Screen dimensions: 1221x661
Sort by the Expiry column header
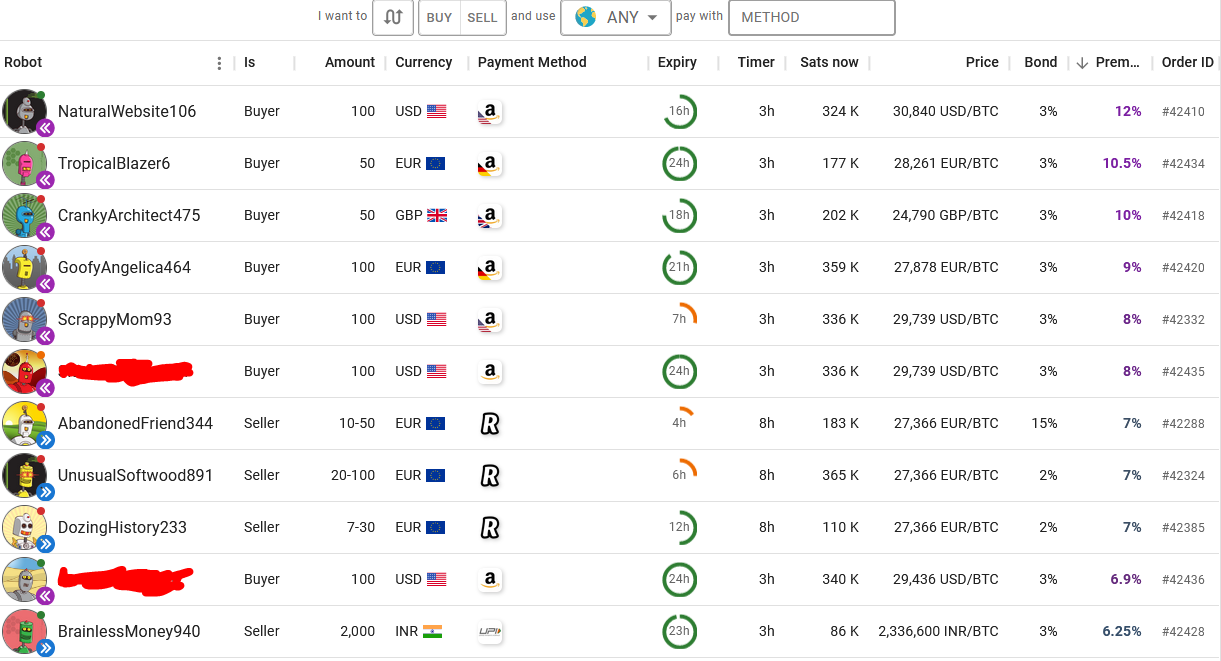[x=677, y=62]
